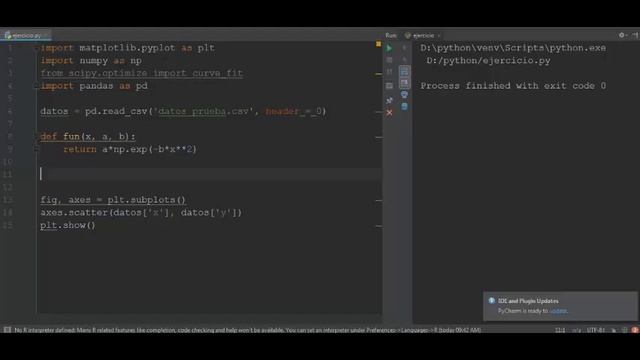The image size is (640, 360).
Task: Collapse the fun function definition fold marker
Action: [37, 137]
